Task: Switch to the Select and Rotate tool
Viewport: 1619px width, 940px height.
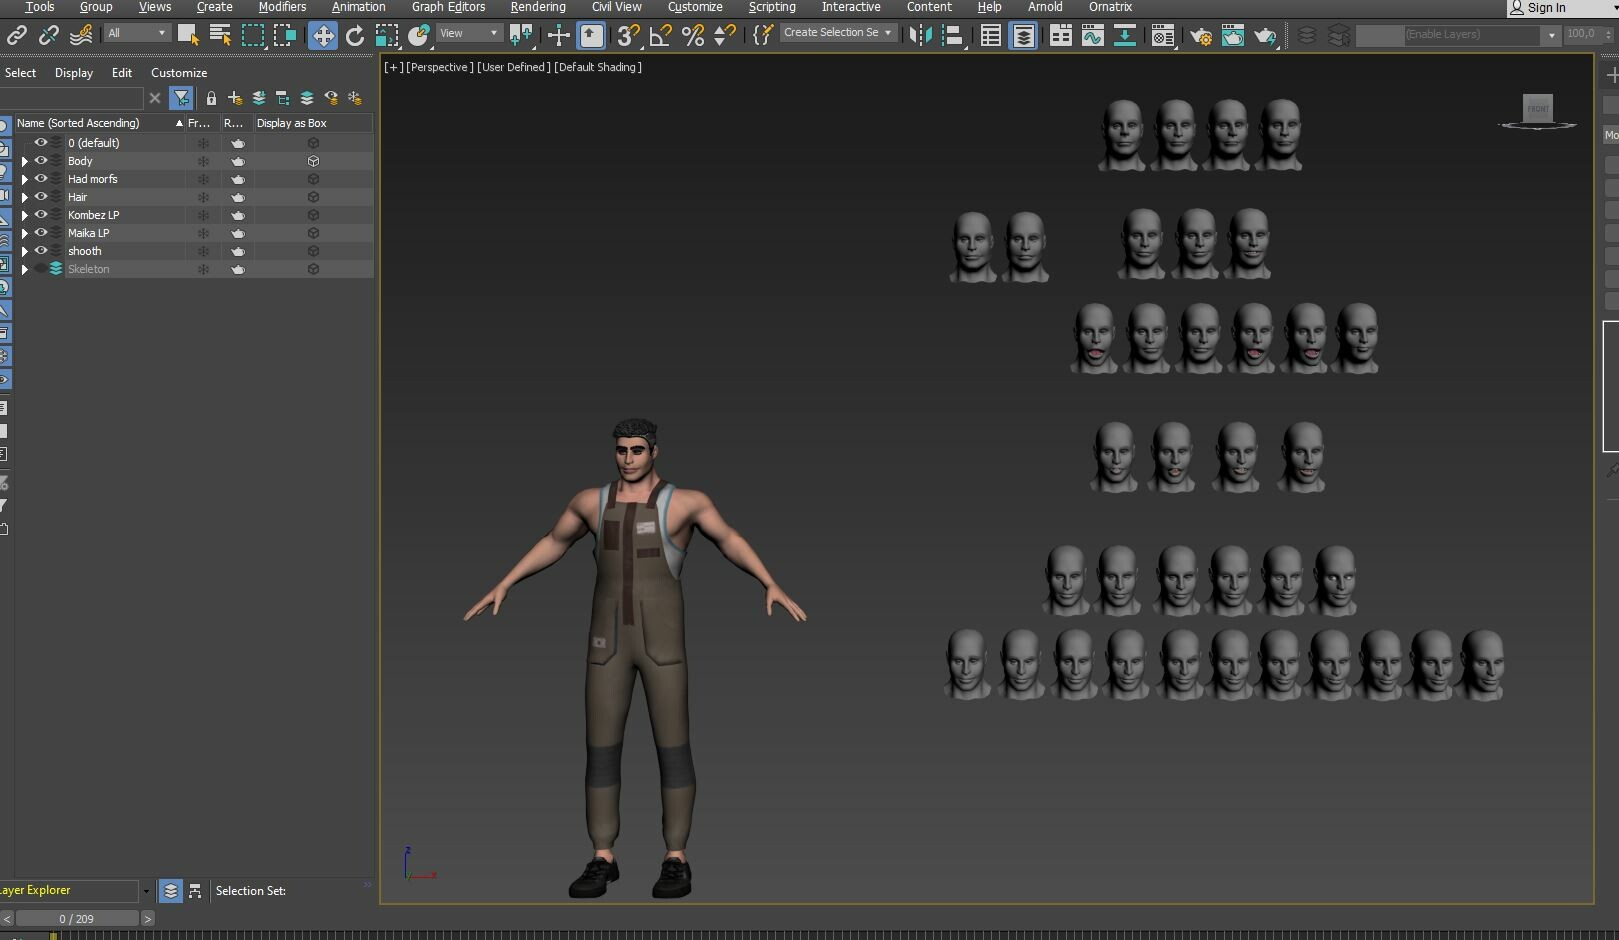Action: 355,35
